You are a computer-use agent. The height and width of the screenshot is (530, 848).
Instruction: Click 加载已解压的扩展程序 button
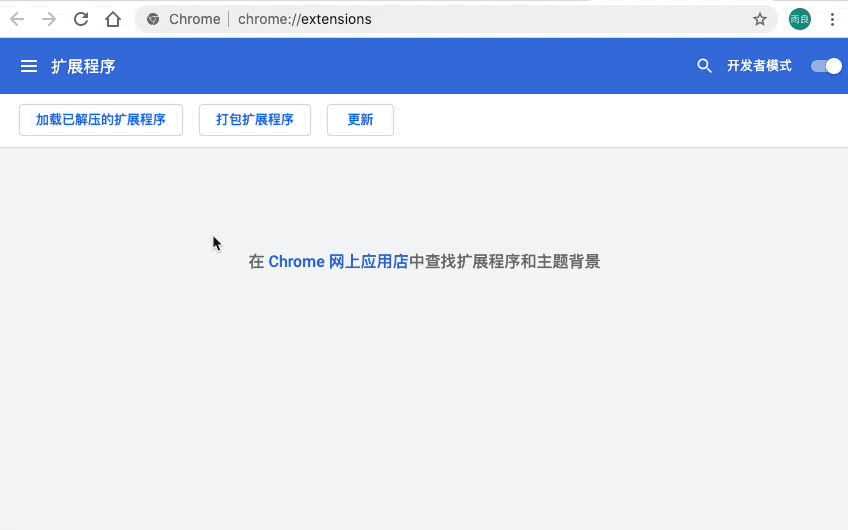(101, 120)
